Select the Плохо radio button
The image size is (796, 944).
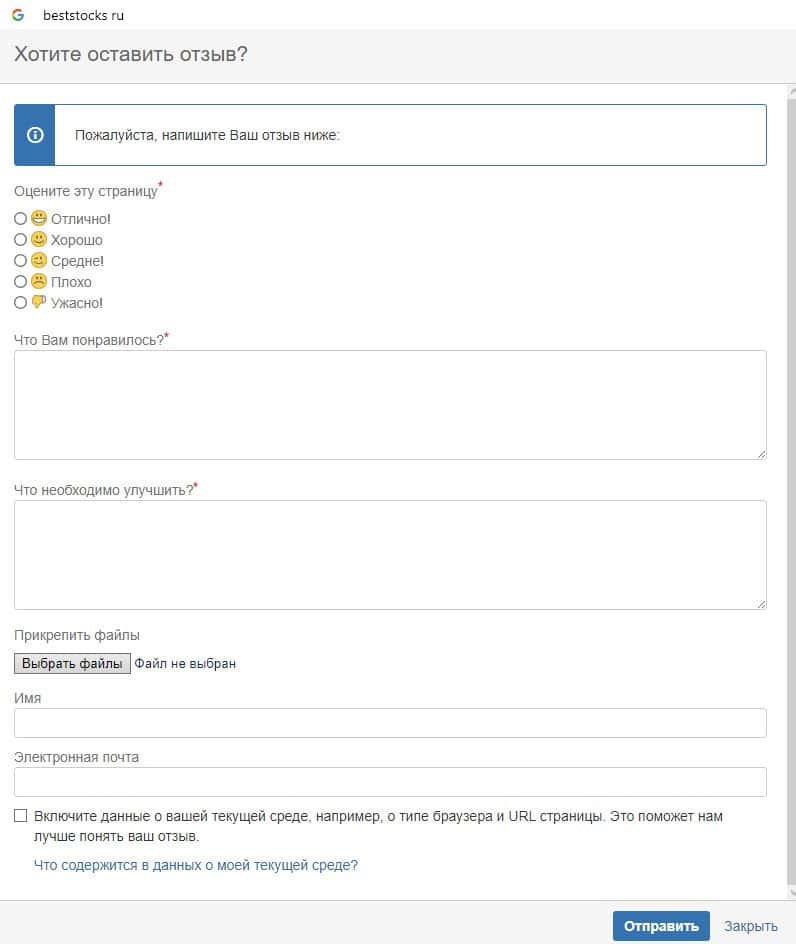(21, 282)
